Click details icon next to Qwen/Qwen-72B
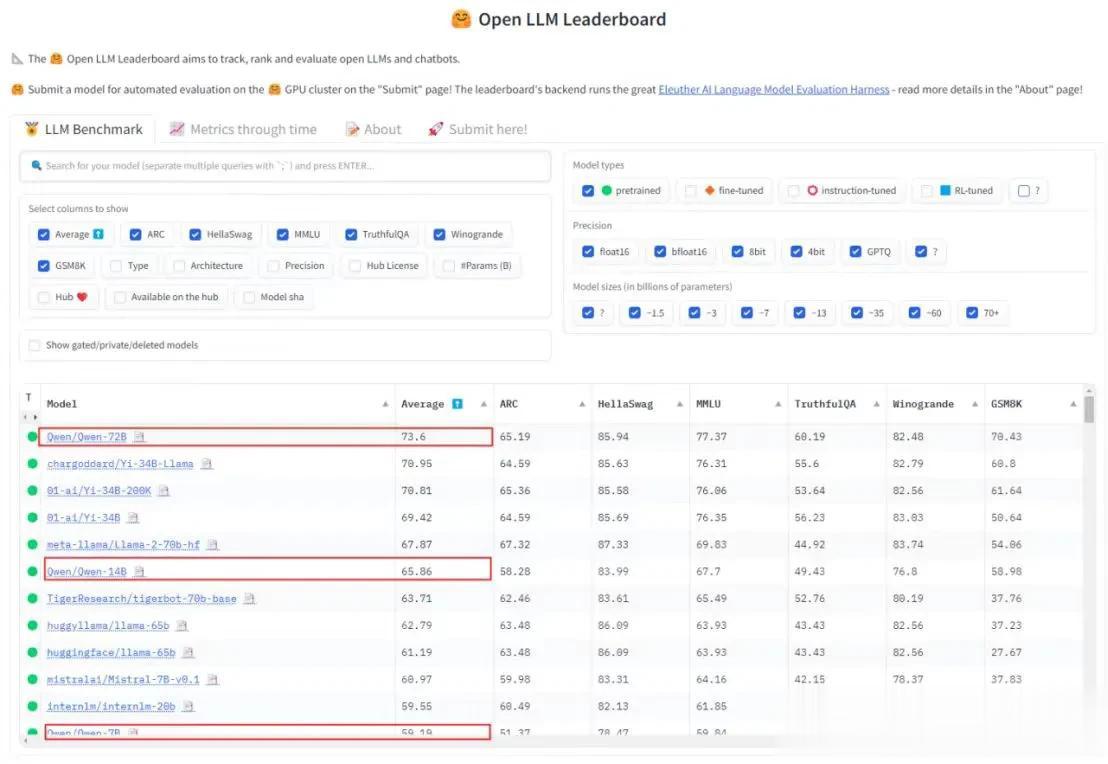Image resolution: width=1108 pixels, height=764 pixels. pos(139,437)
